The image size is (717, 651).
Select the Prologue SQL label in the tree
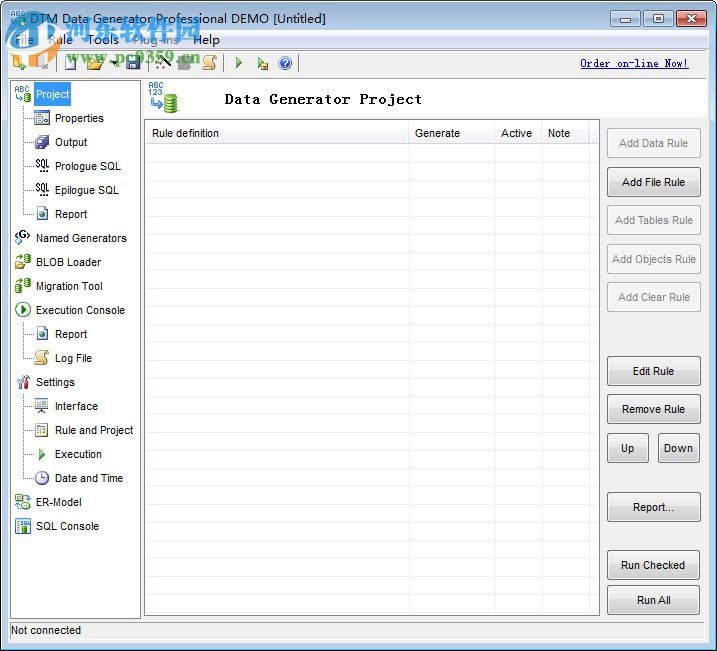pyautogui.click(x=88, y=166)
